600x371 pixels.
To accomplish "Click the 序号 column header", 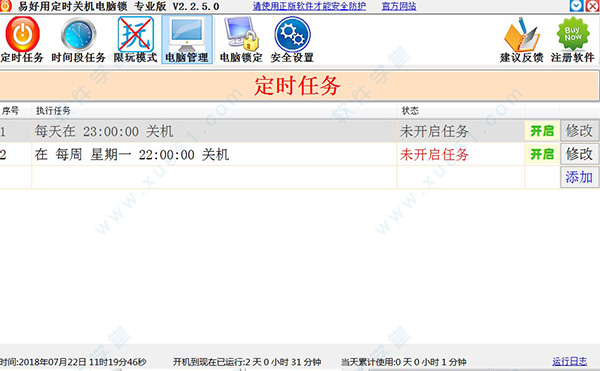I will 10,111.
